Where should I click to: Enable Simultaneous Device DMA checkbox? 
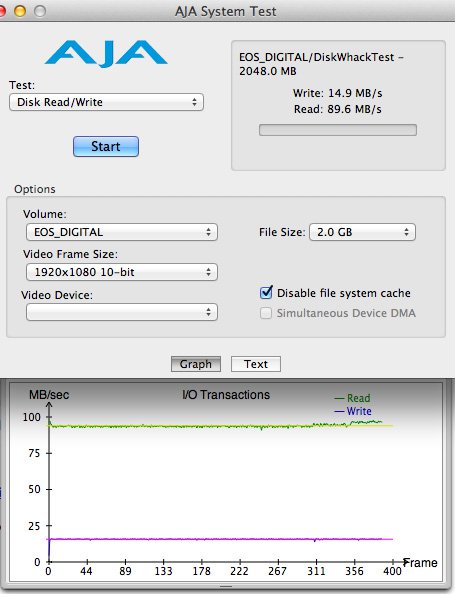[266, 313]
